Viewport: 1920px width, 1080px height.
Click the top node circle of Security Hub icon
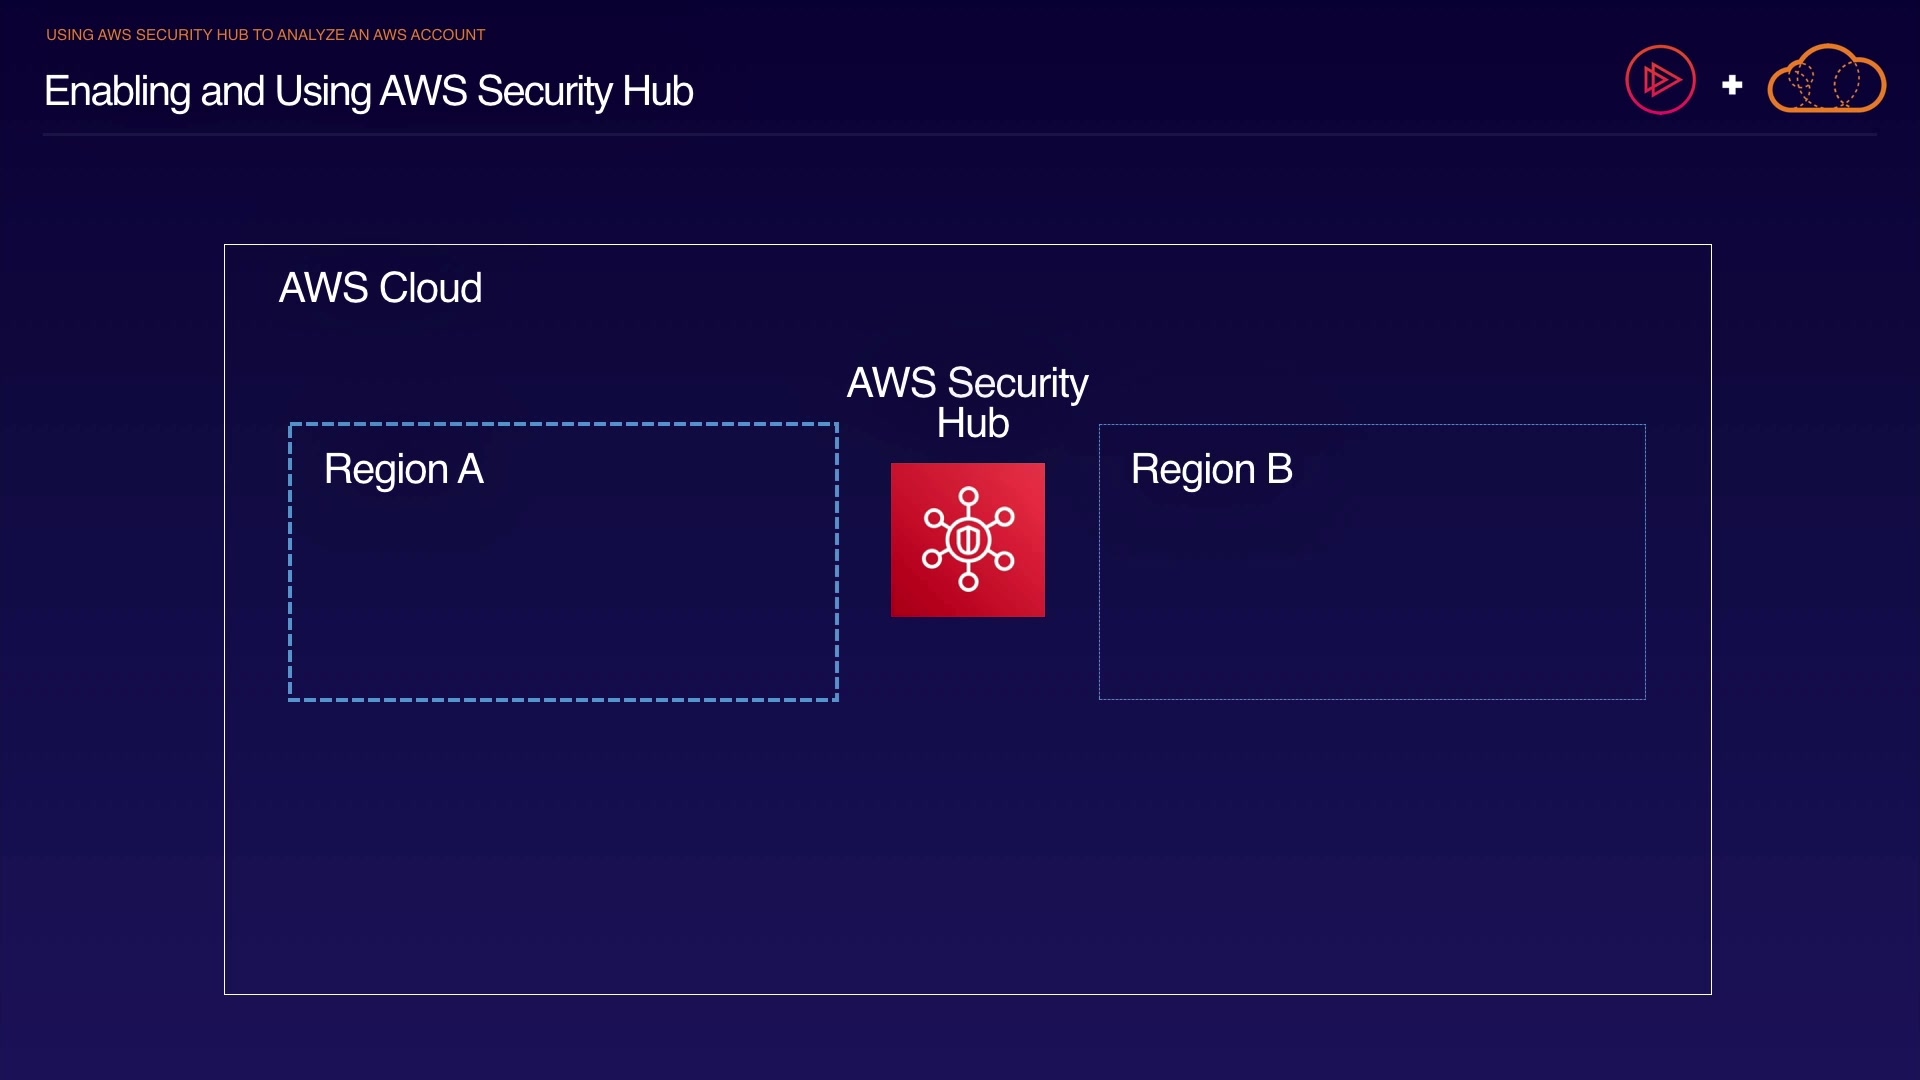[x=968, y=496]
